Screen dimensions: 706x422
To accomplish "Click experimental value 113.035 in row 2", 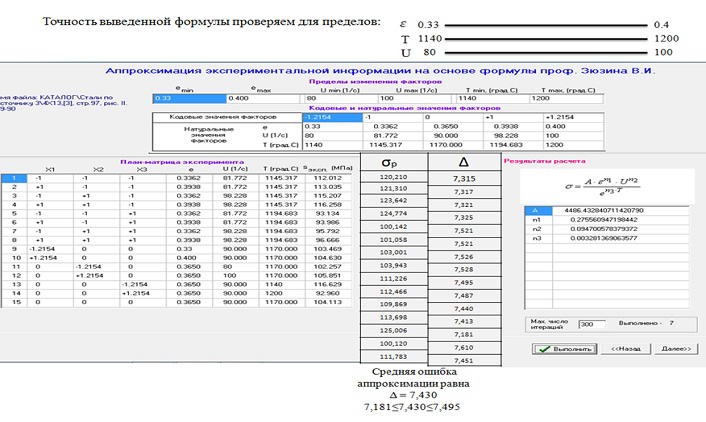I will click(328, 187).
